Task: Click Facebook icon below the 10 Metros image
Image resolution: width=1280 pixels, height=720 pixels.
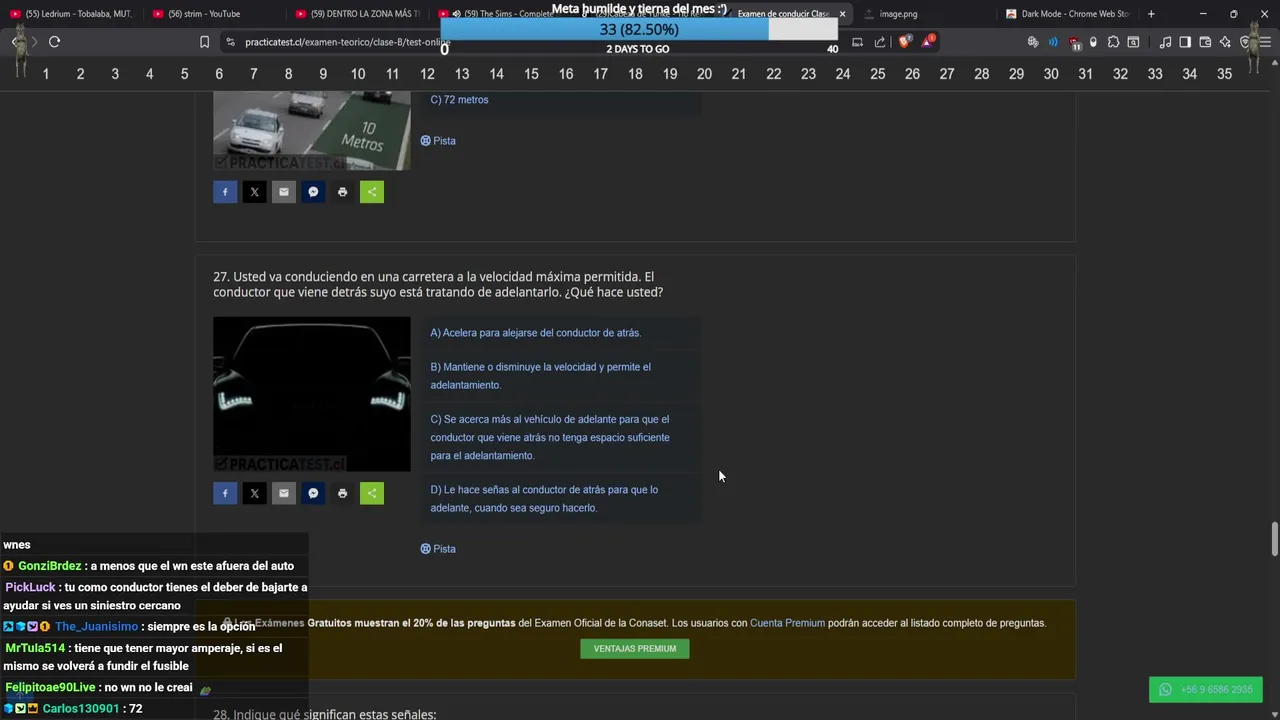Action: pyautogui.click(x=225, y=192)
